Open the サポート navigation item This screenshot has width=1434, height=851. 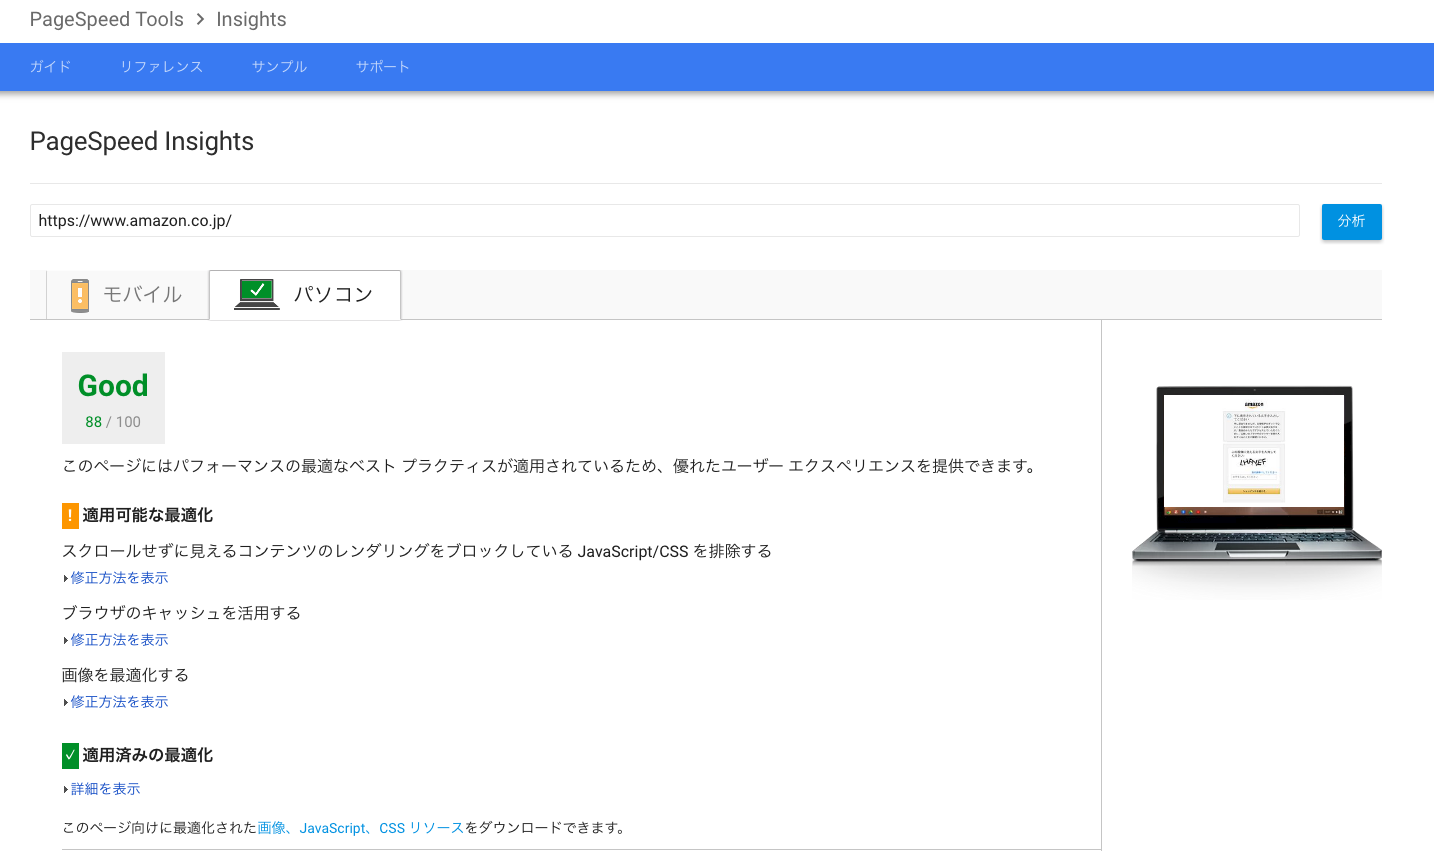383,67
